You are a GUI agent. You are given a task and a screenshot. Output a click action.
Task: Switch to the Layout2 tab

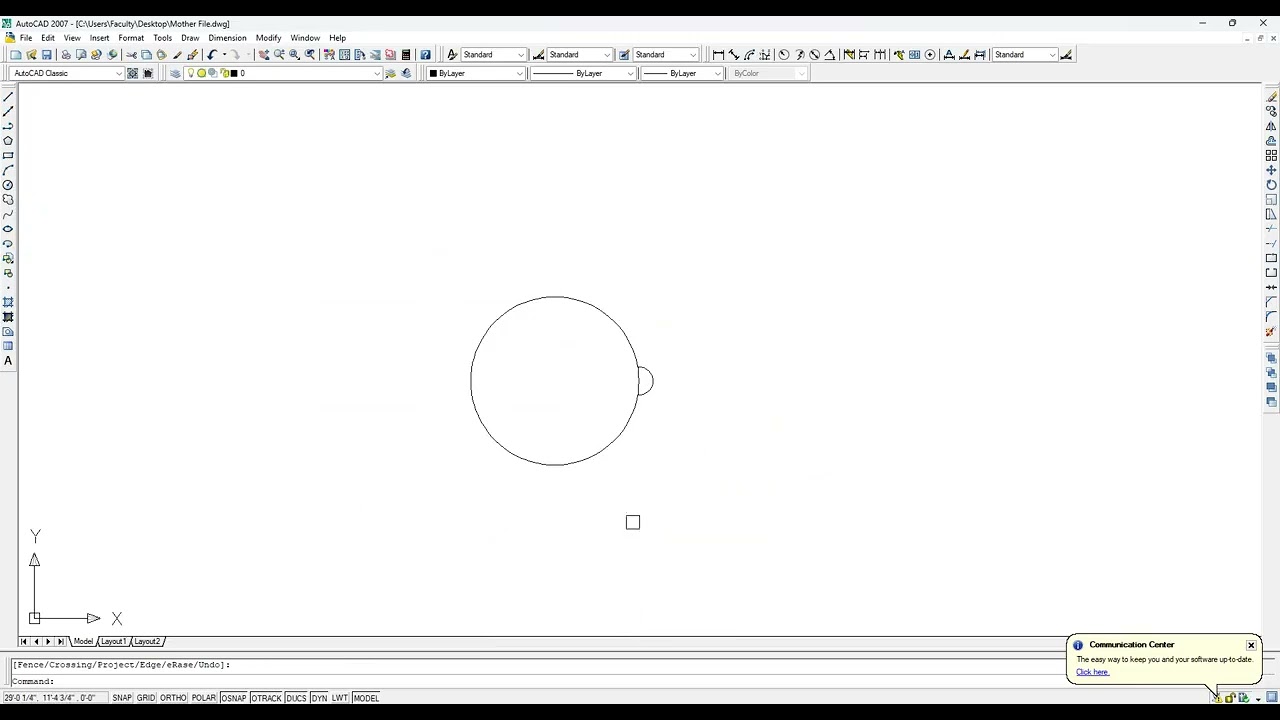pyautogui.click(x=147, y=641)
